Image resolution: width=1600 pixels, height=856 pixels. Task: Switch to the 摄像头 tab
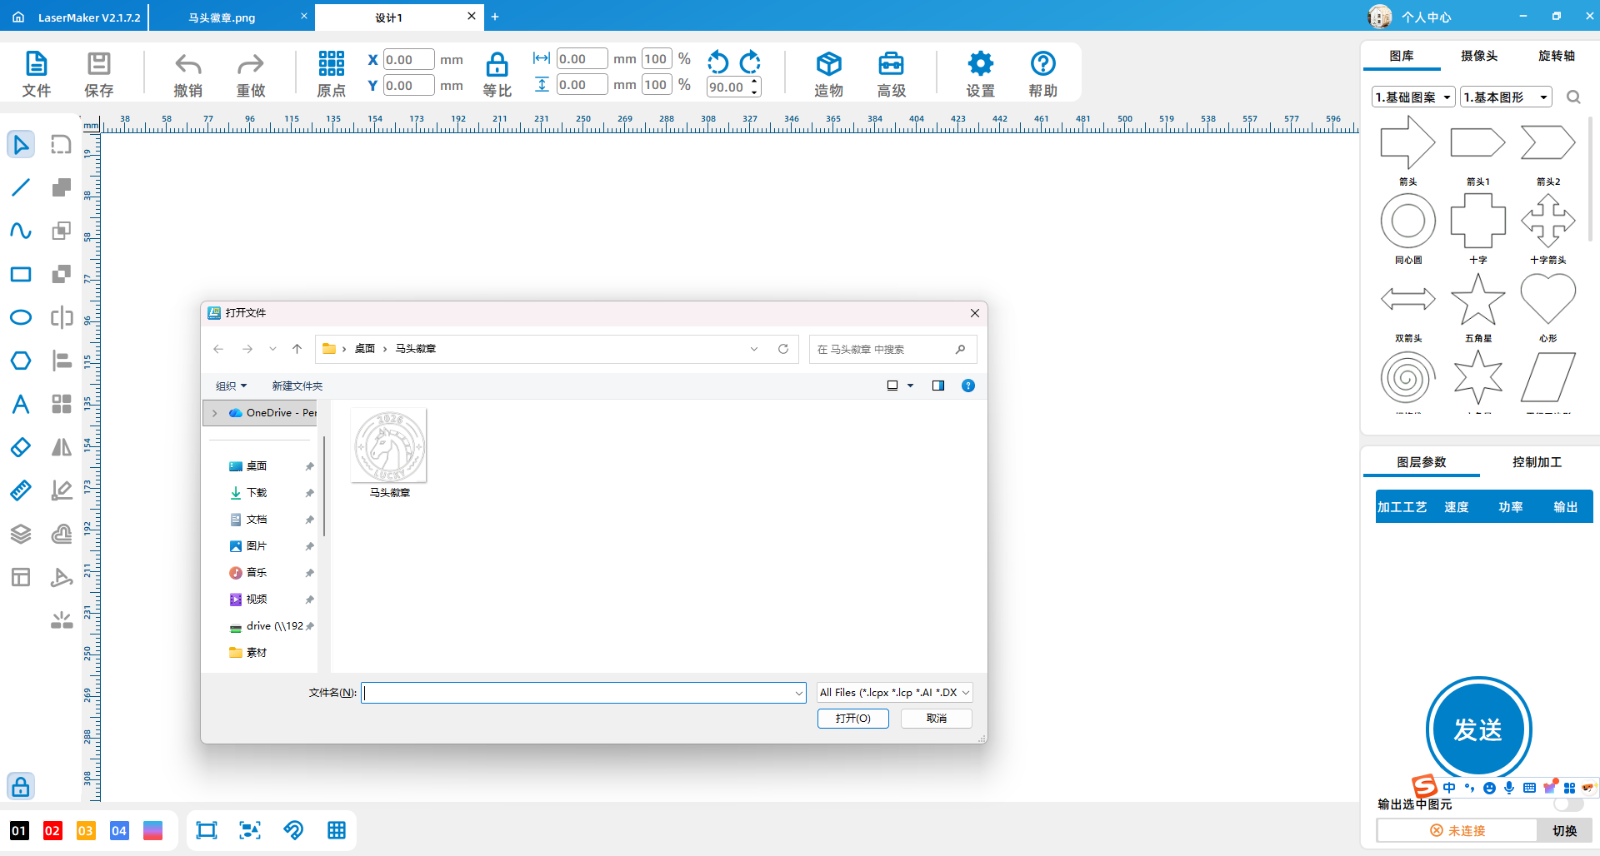1478,56
